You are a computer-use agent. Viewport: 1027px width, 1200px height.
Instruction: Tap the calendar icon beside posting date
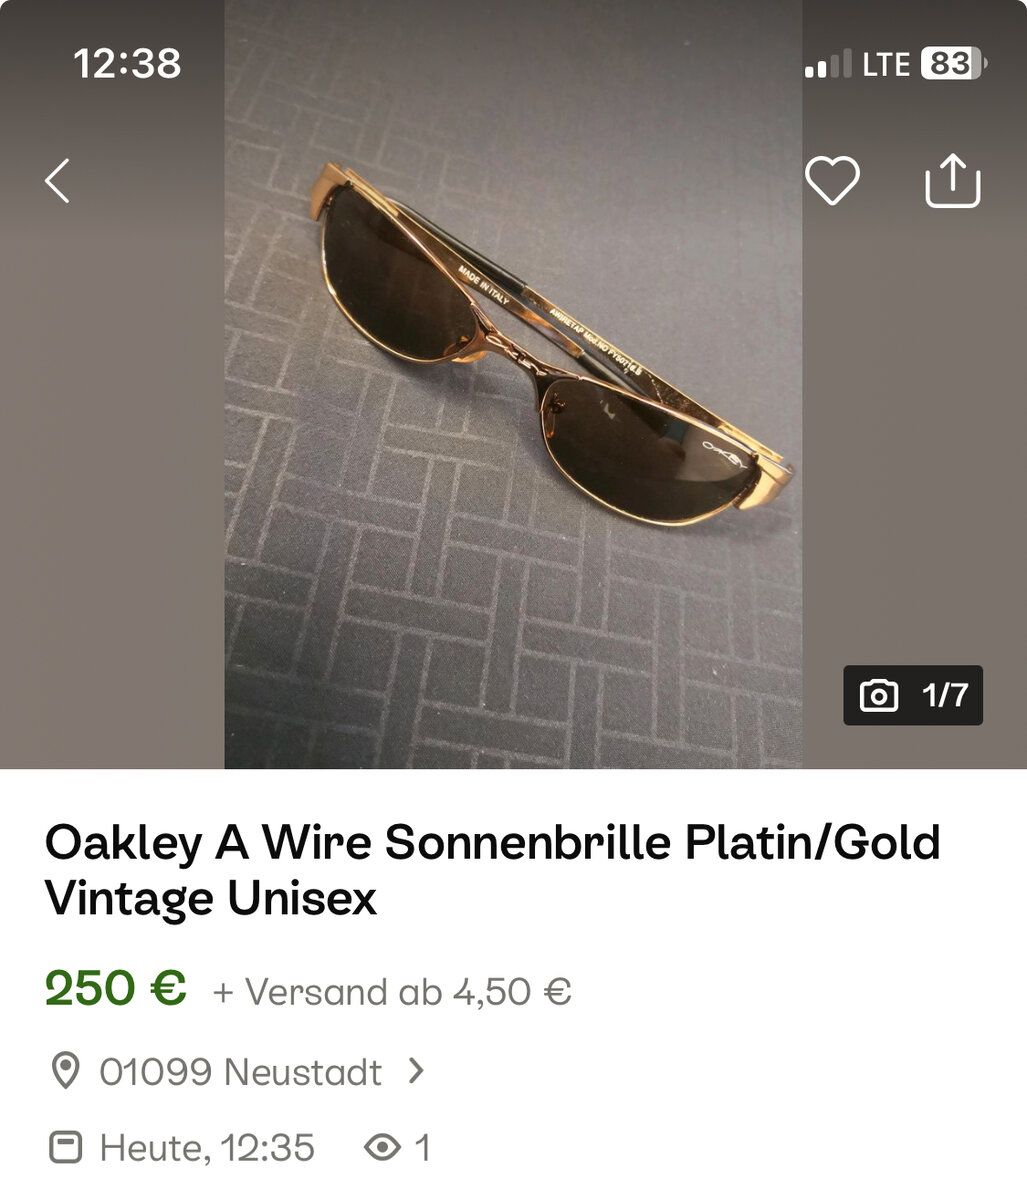65,1147
